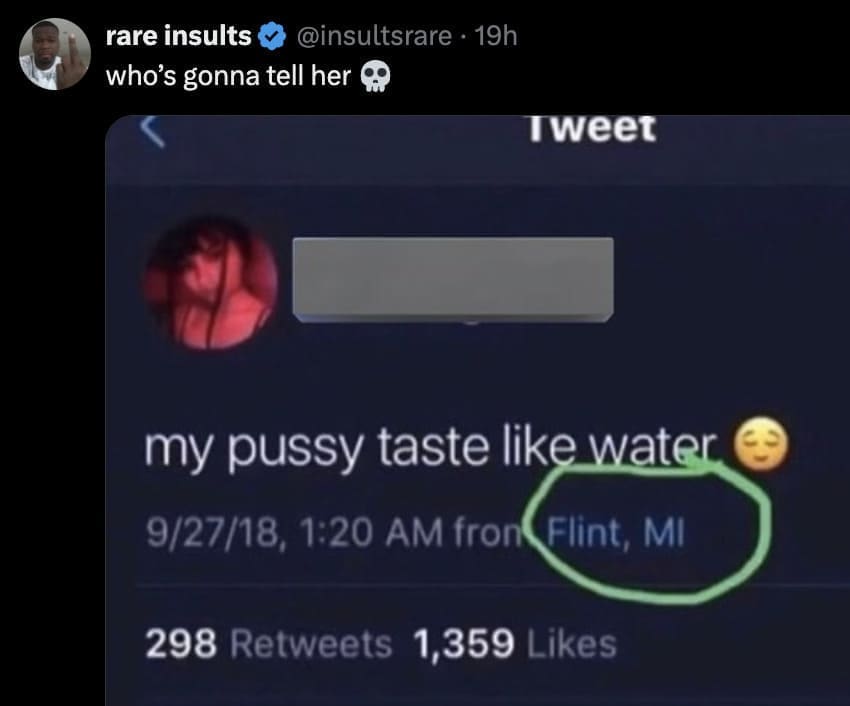850x706 pixels.
Task: Click the blue verified badge
Action: [x=270, y=38]
